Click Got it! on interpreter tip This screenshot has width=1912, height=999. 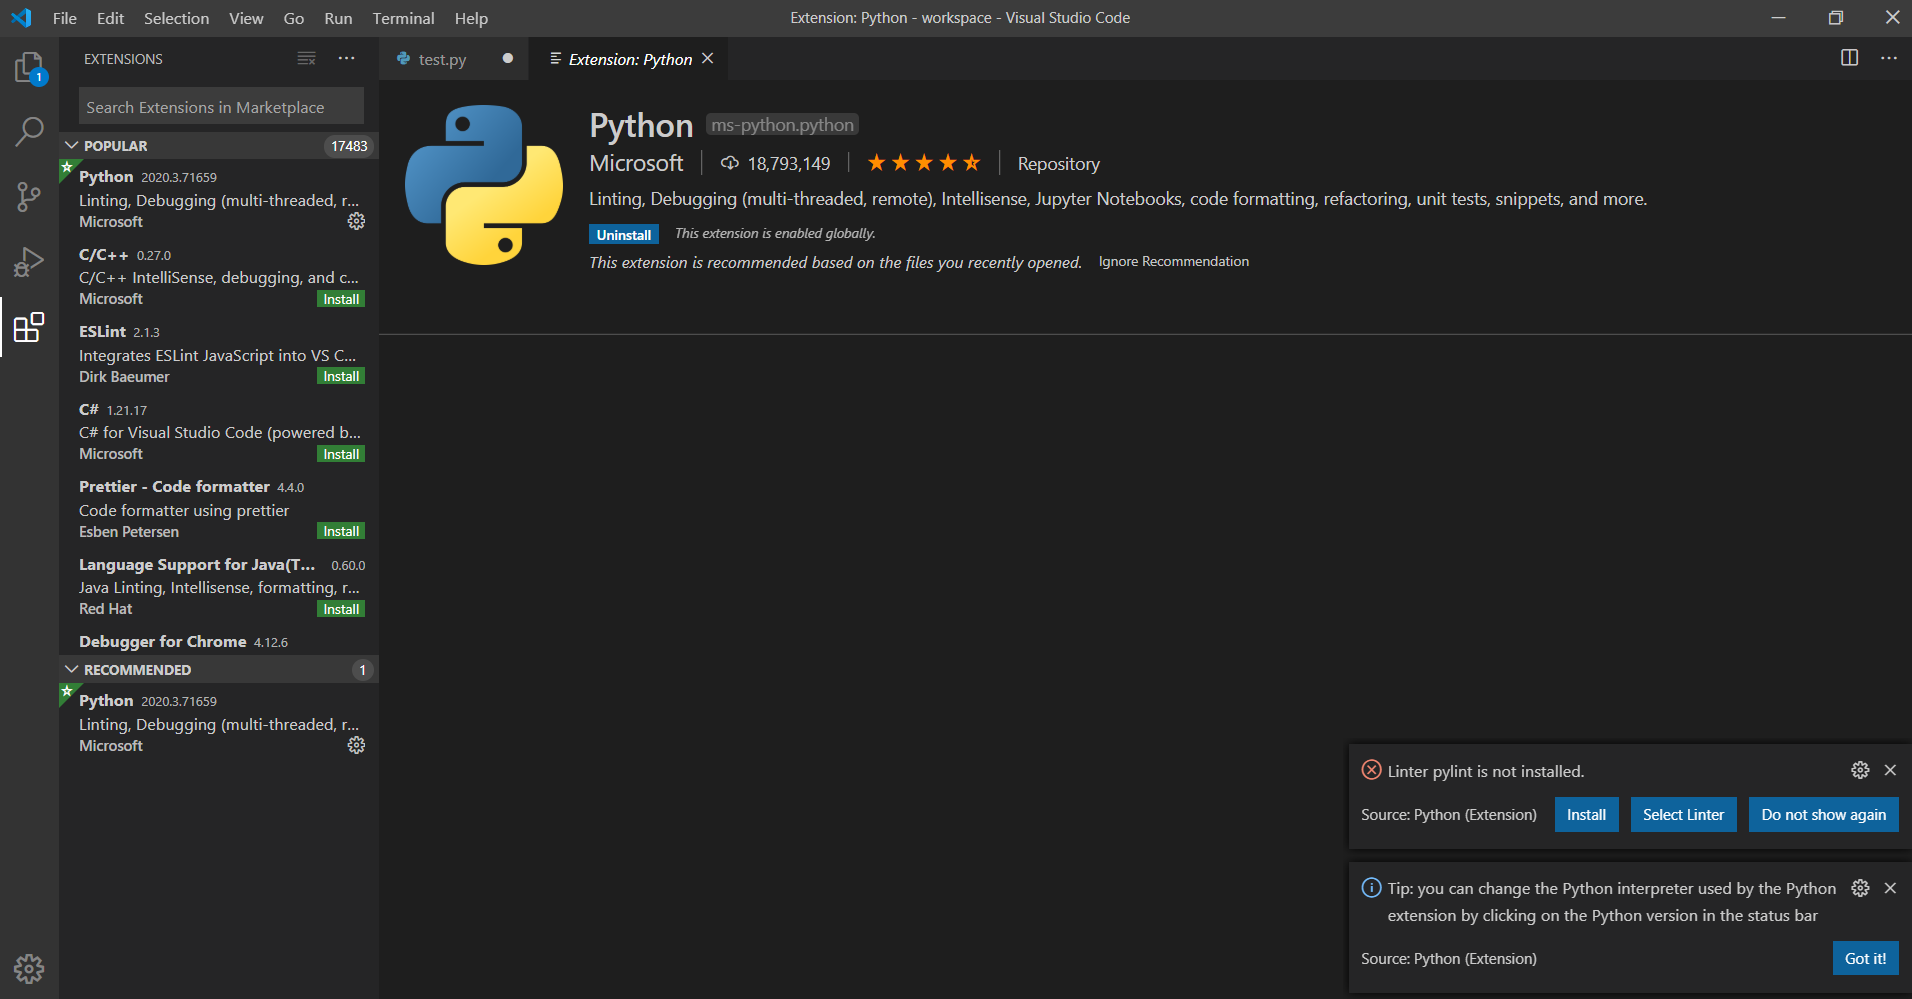pyautogui.click(x=1865, y=958)
